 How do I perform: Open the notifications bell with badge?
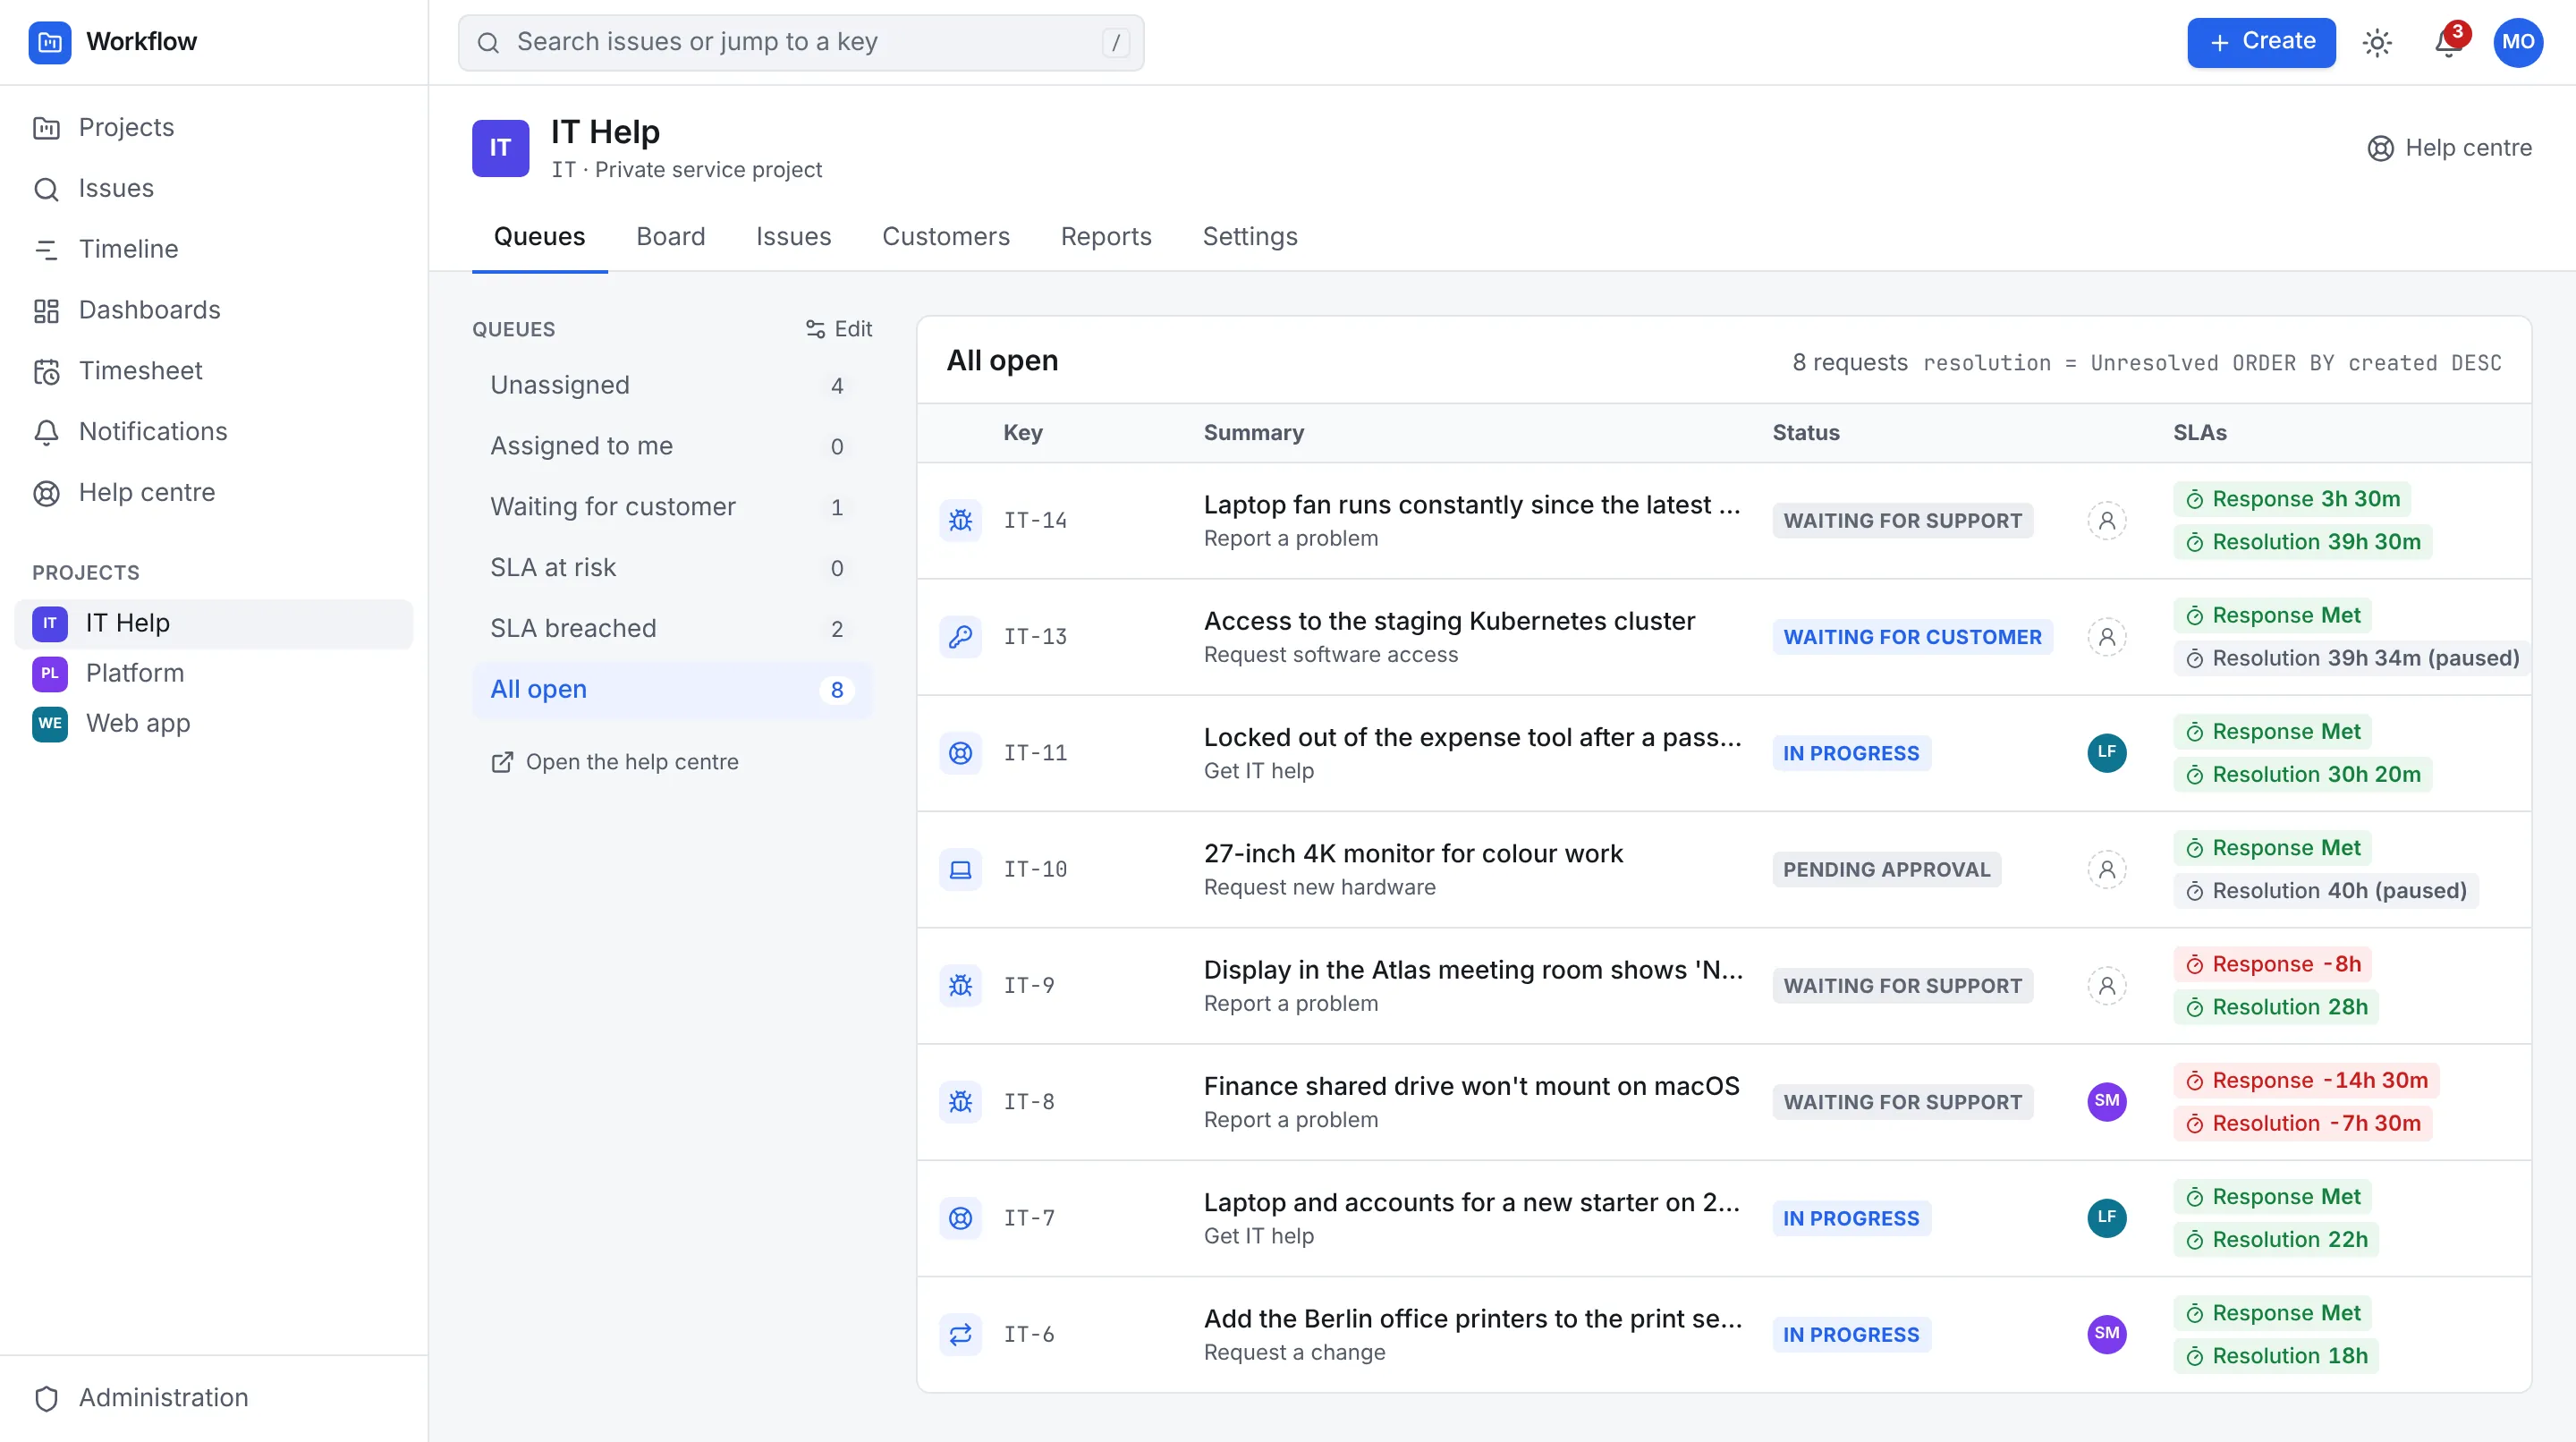[x=2447, y=42]
